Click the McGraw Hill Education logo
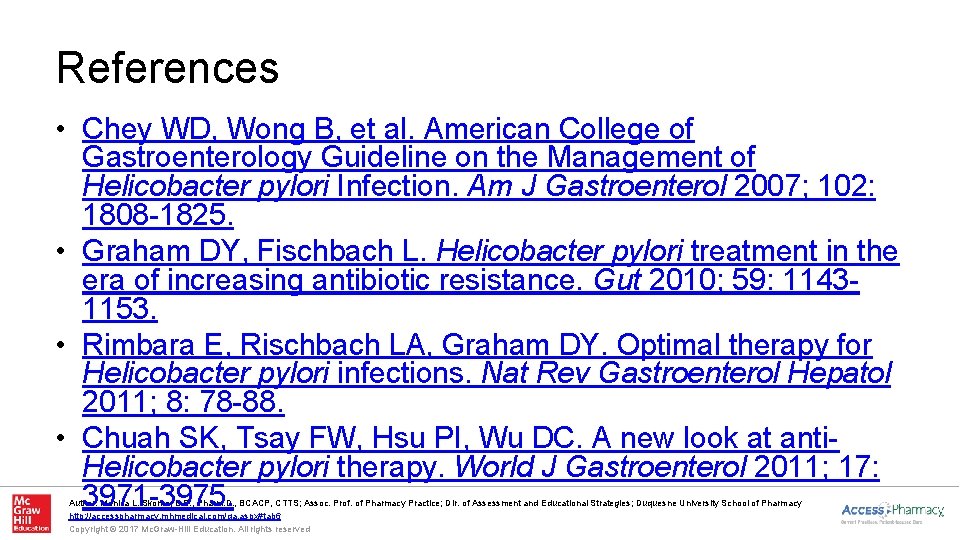Image resolution: width=960 pixels, height=540 pixels. click(x=32, y=513)
